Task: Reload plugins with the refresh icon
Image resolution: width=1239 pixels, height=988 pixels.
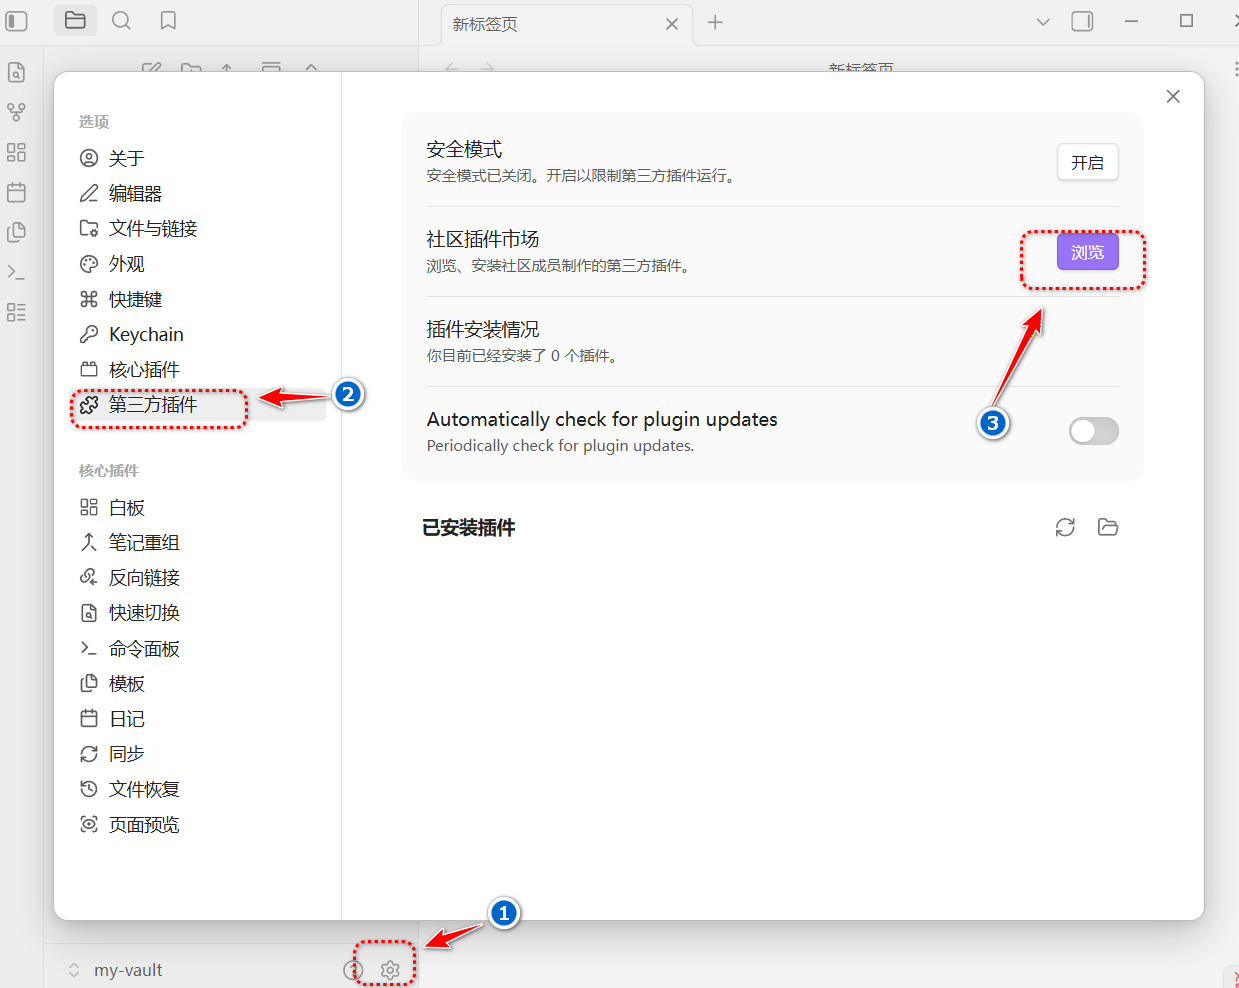Action: [1065, 527]
